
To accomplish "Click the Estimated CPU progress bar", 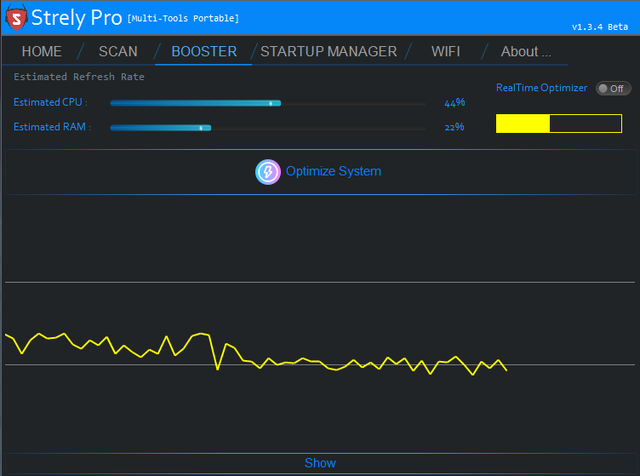I will point(268,103).
